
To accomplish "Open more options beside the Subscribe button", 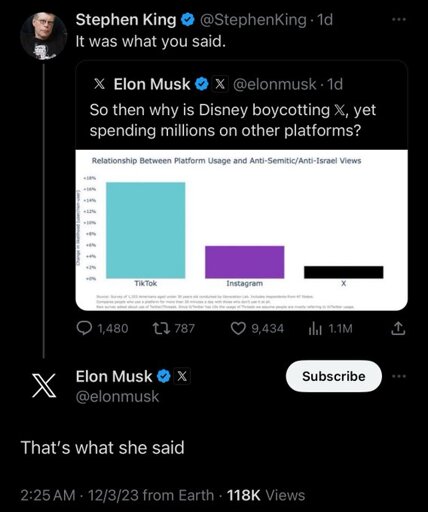I will pos(399,376).
